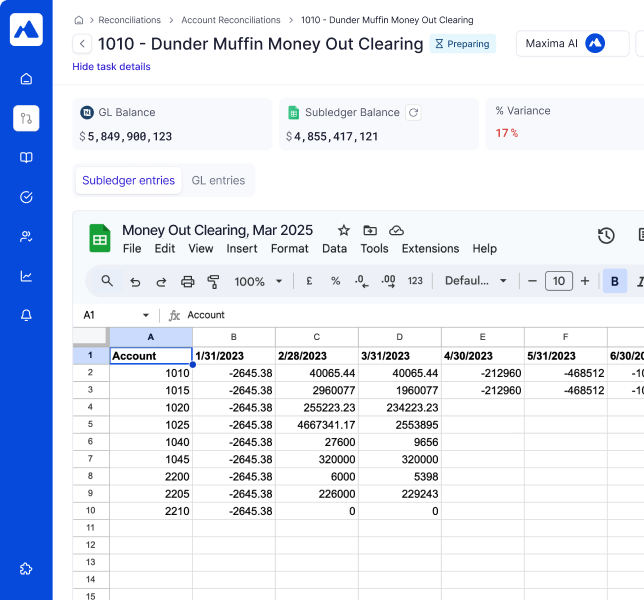Click the redo toolbar icon
The height and width of the screenshot is (600, 644).
(x=161, y=282)
